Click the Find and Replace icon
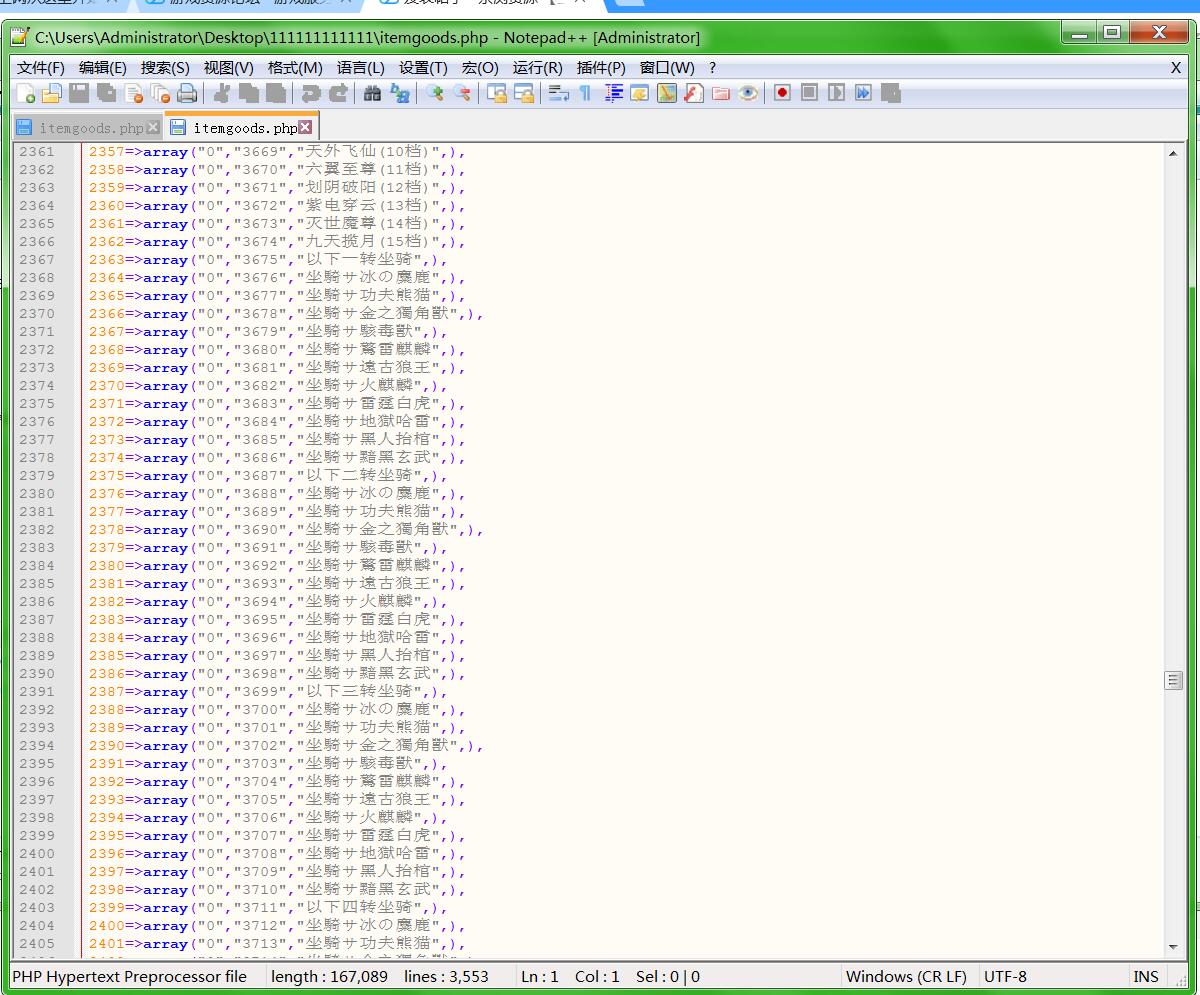Screen dimensions: 1200x995 click(400, 93)
